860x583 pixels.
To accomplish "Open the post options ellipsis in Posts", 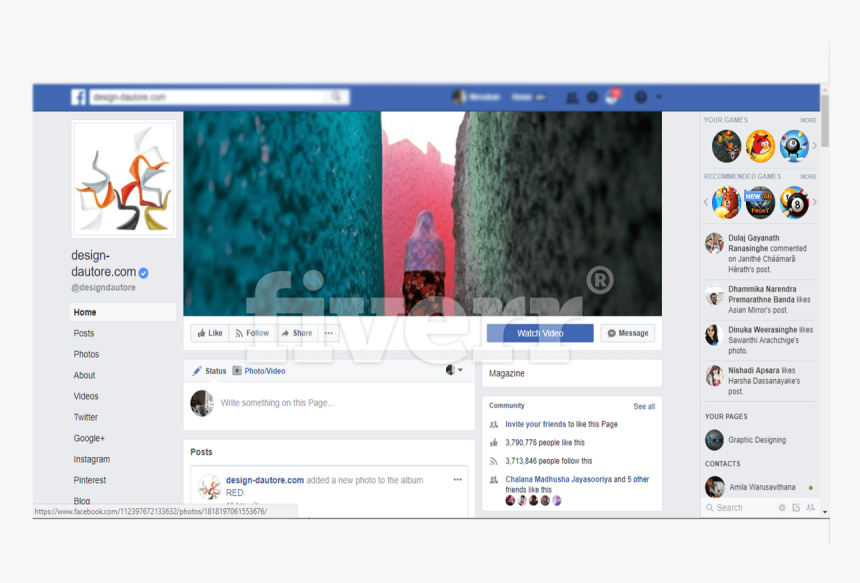I will [x=457, y=479].
